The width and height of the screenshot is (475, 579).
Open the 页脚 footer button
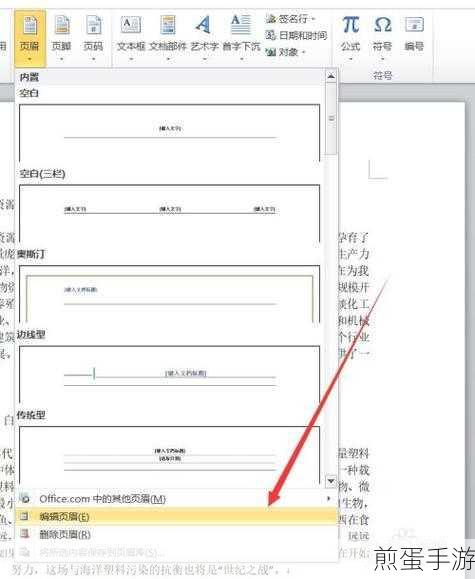pos(61,38)
